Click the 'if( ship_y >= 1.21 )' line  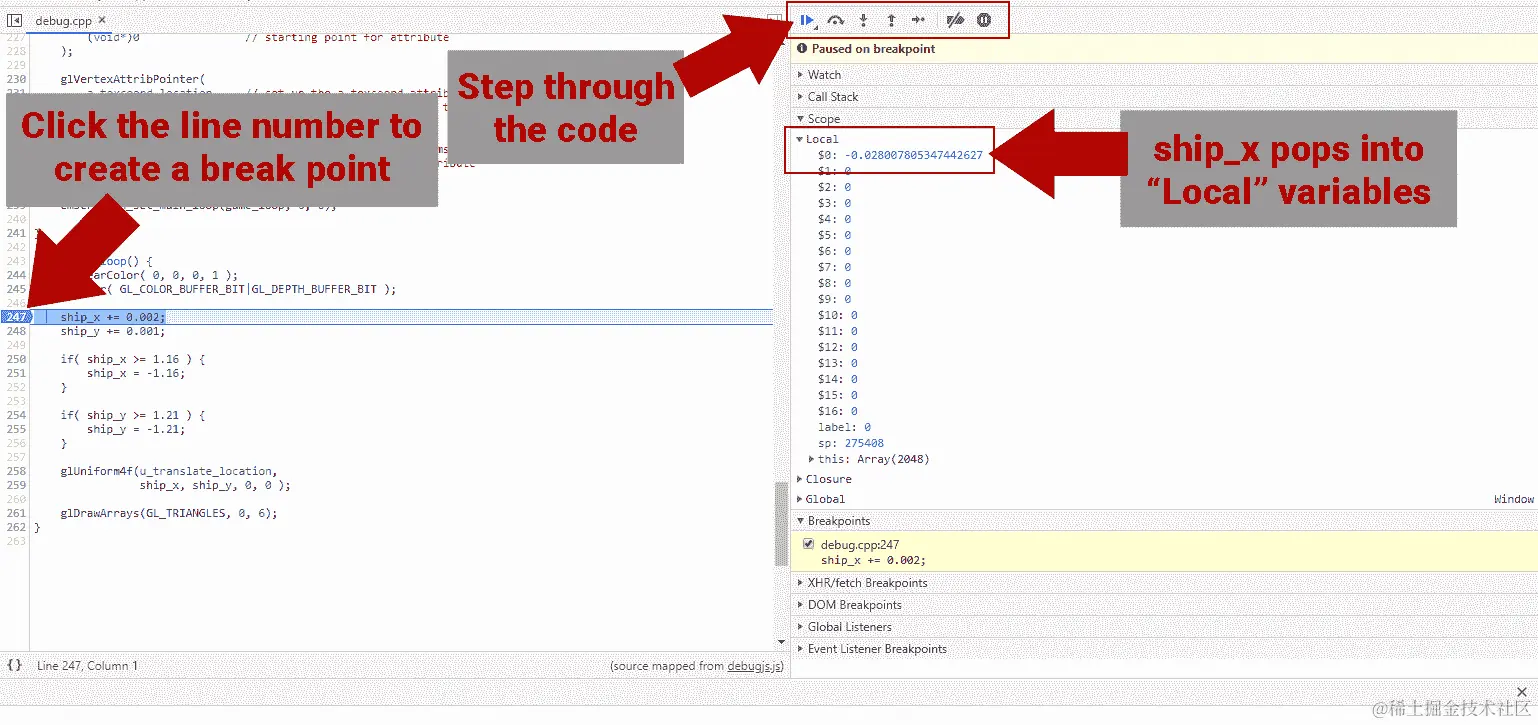pos(133,415)
